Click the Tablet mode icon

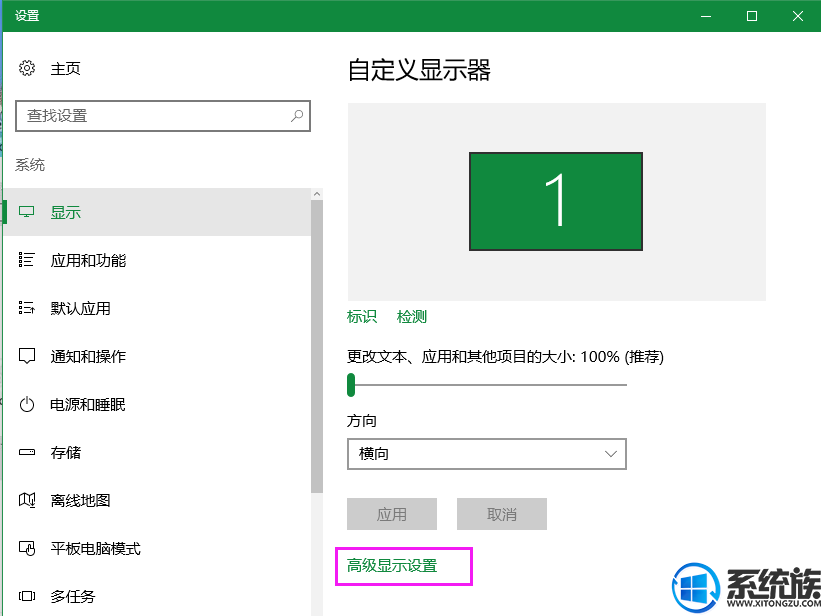(x=27, y=548)
